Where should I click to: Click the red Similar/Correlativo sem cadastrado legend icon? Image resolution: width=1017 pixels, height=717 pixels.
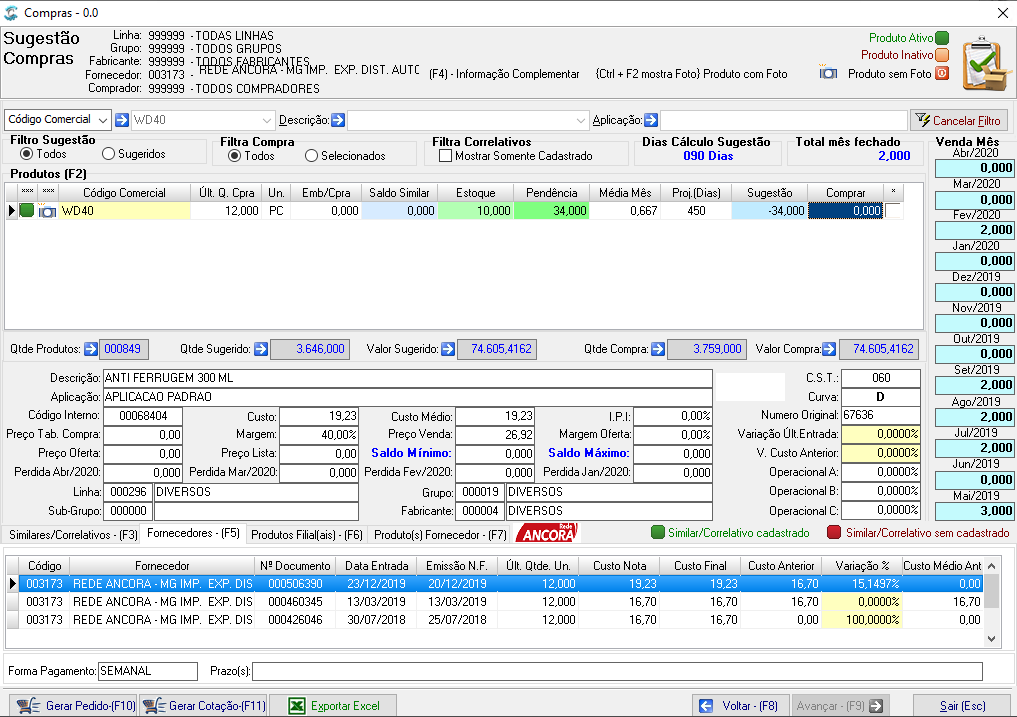835,533
